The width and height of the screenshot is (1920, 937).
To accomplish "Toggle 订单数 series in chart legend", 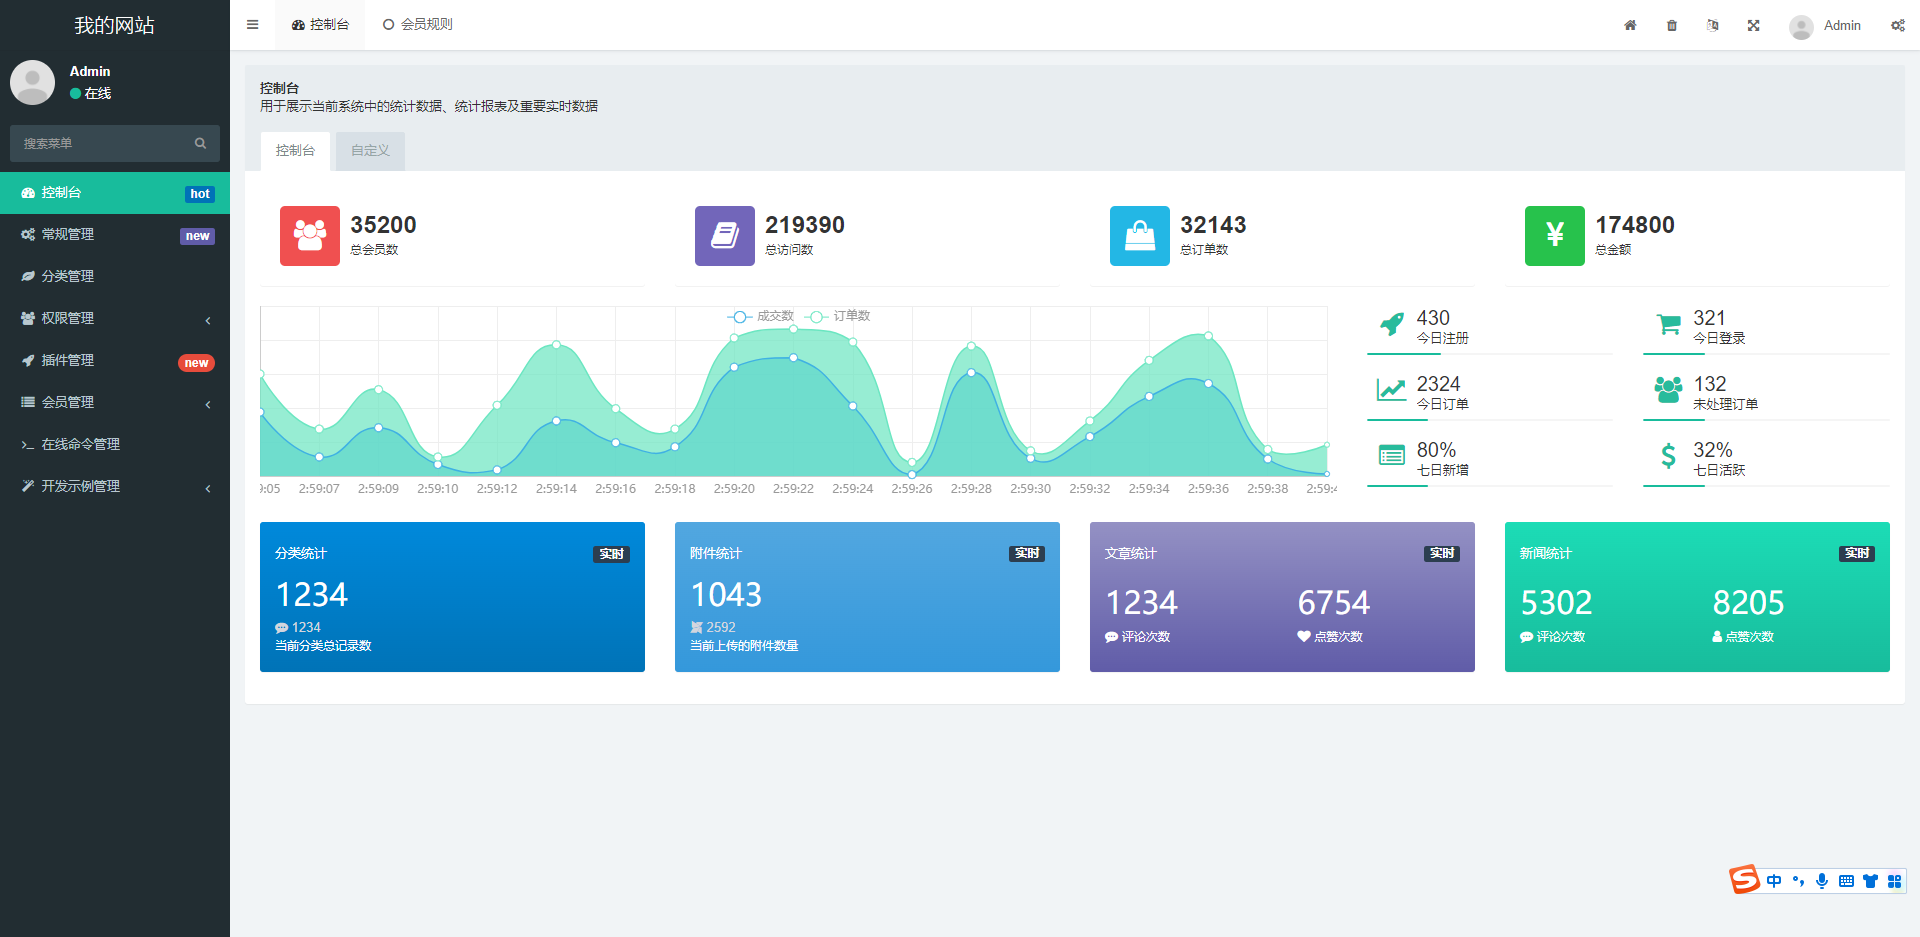I will coord(838,316).
